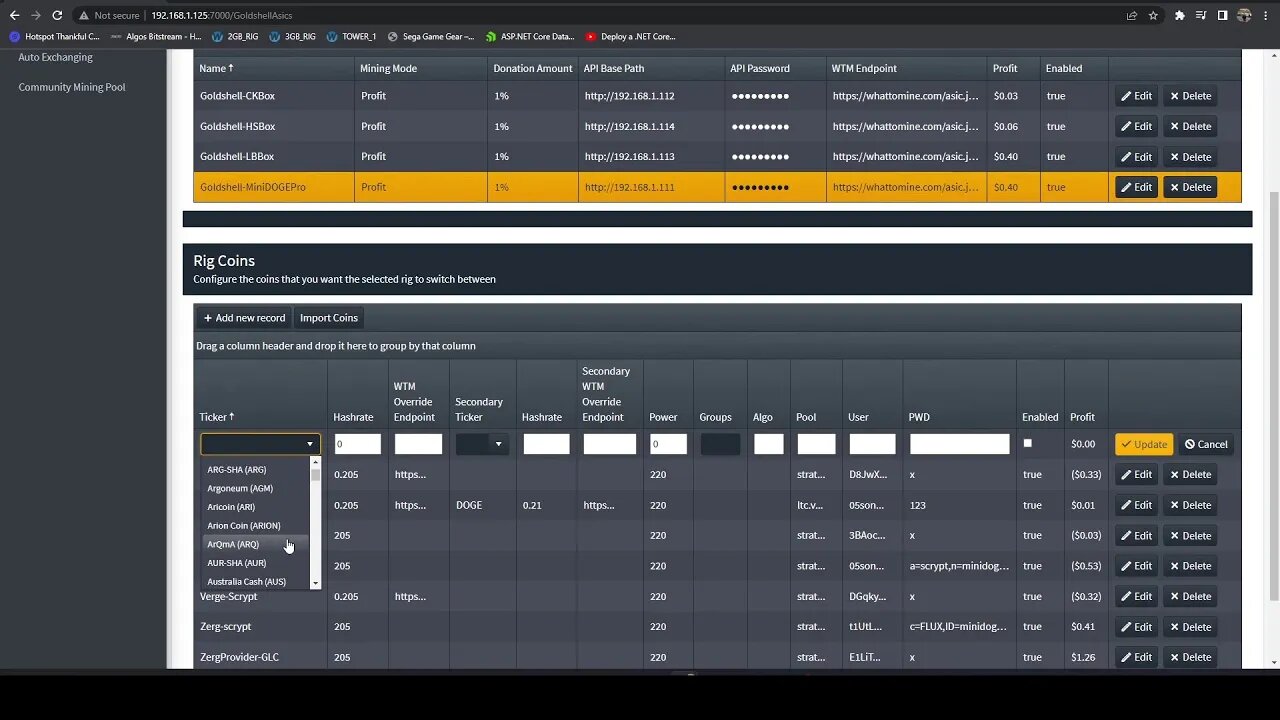Edit the rig coin with user D8JwX

tap(1136, 475)
